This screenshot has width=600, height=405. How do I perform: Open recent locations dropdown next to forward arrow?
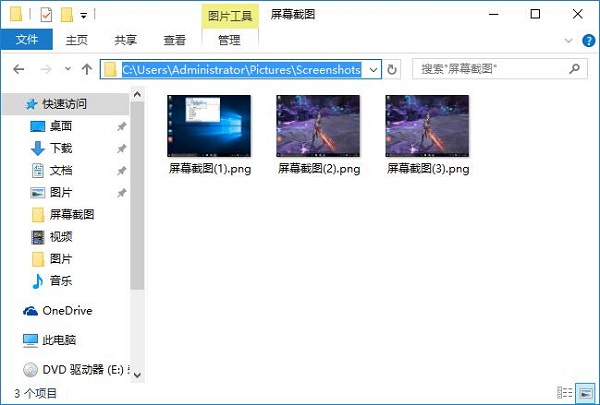(66, 70)
